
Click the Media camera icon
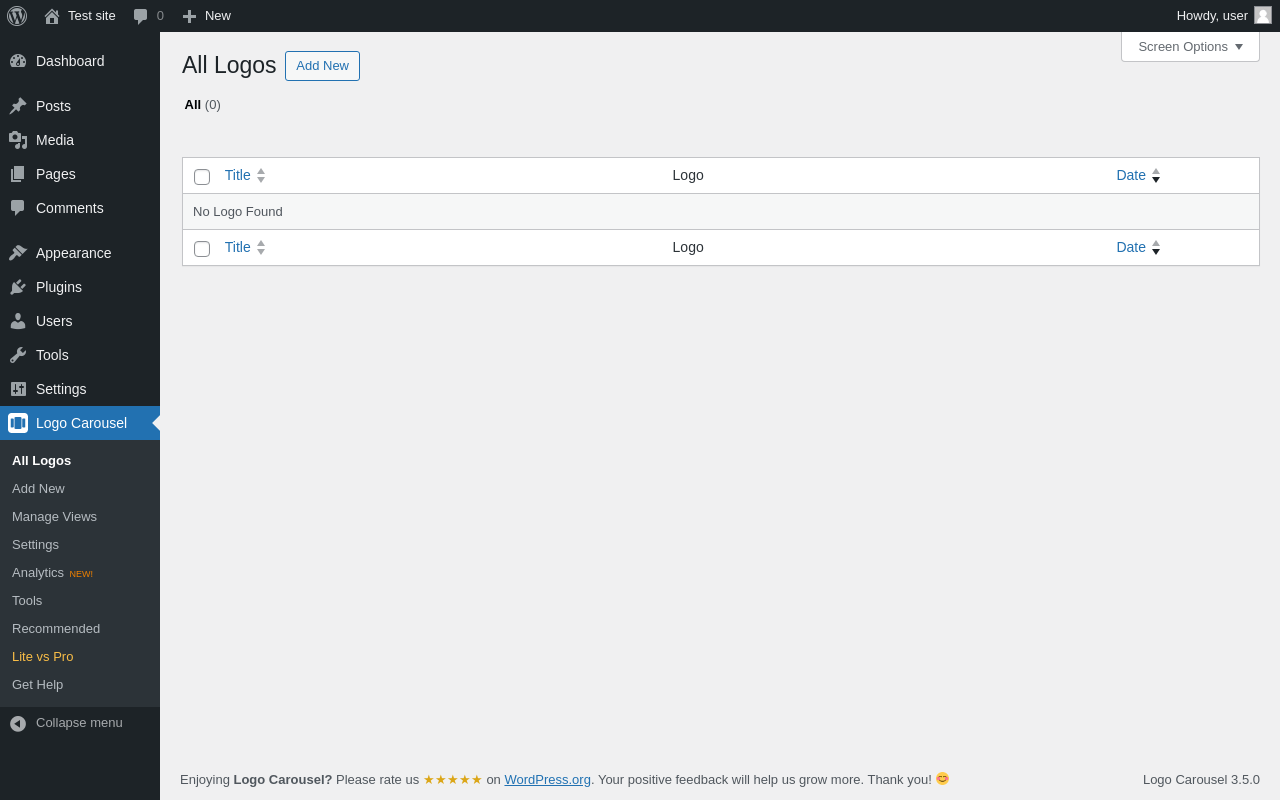pos(18,140)
